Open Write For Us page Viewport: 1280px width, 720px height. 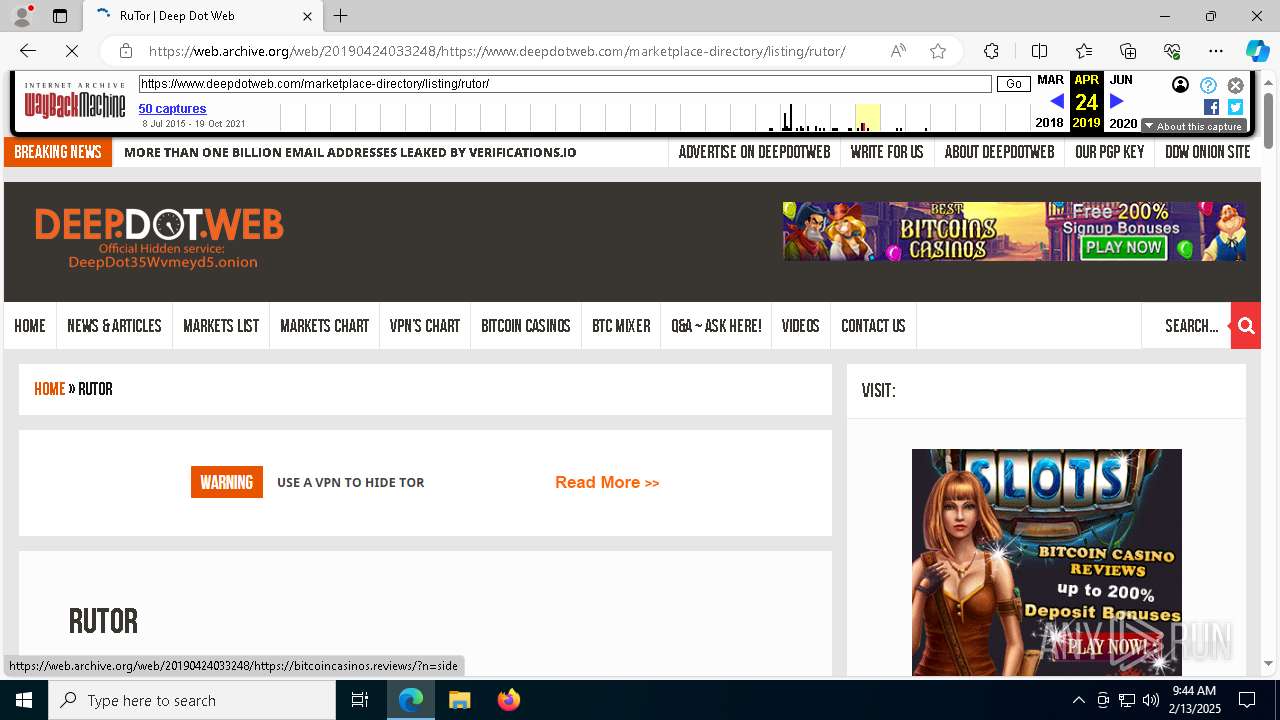tap(887, 152)
